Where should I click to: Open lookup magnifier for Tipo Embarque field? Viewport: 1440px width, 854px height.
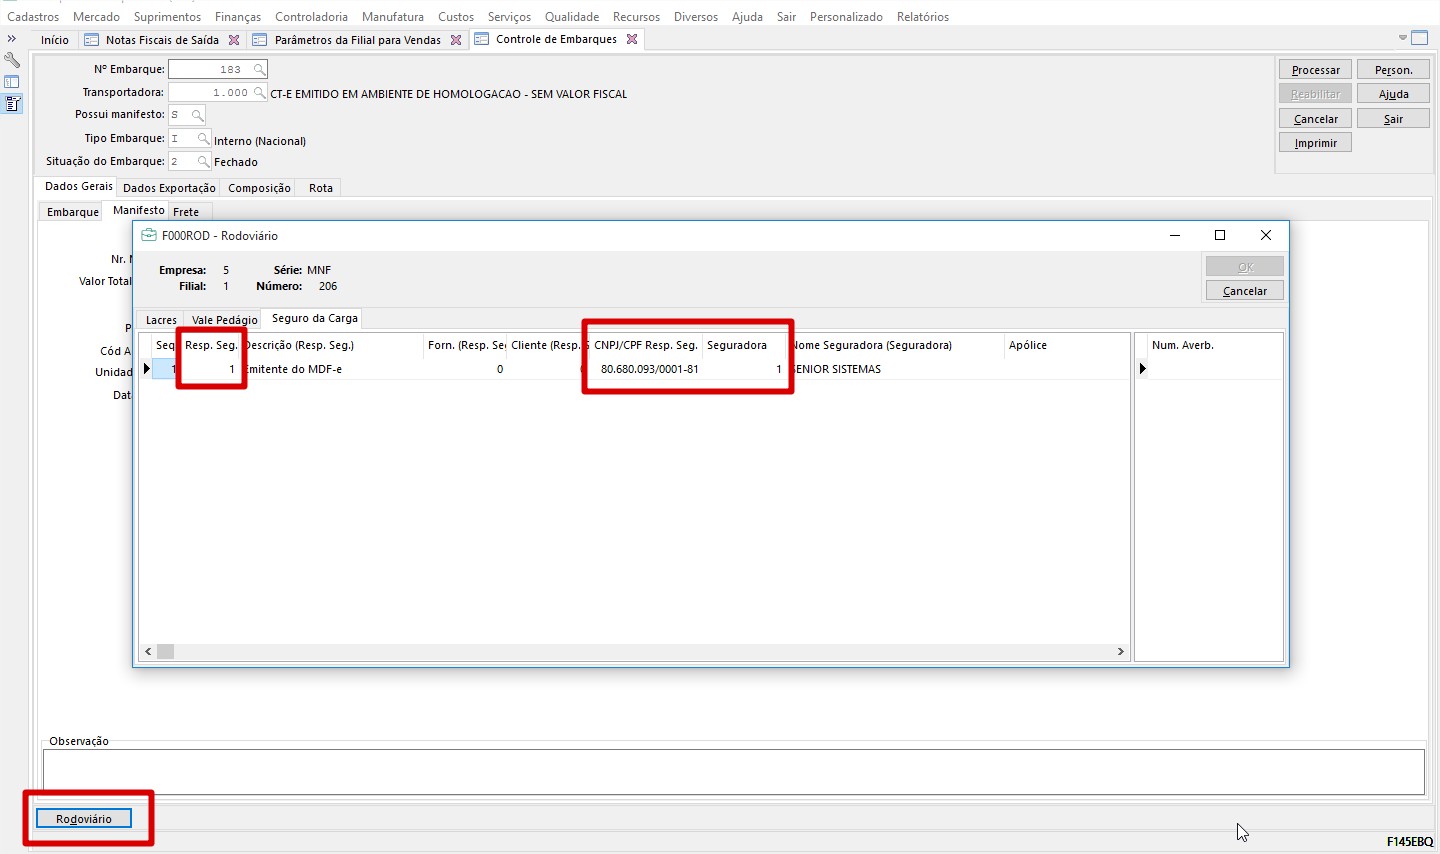pyautogui.click(x=203, y=139)
